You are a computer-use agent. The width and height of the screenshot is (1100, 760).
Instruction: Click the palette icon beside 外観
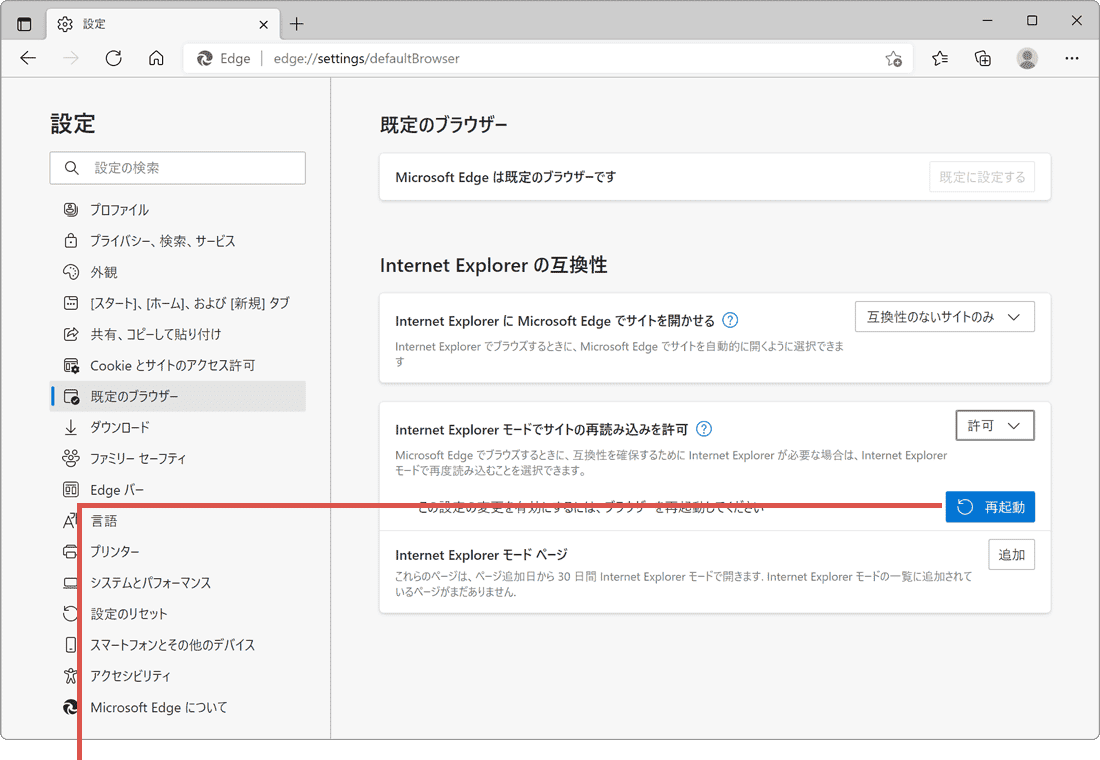pos(71,272)
